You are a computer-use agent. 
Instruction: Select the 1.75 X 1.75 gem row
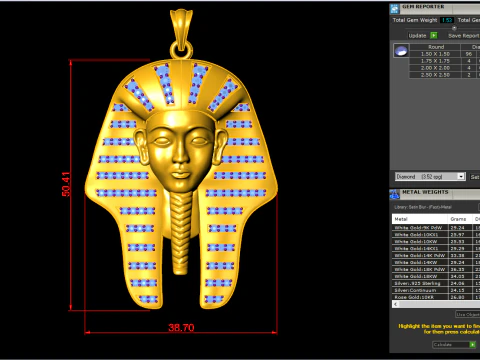tap(445, 61)
